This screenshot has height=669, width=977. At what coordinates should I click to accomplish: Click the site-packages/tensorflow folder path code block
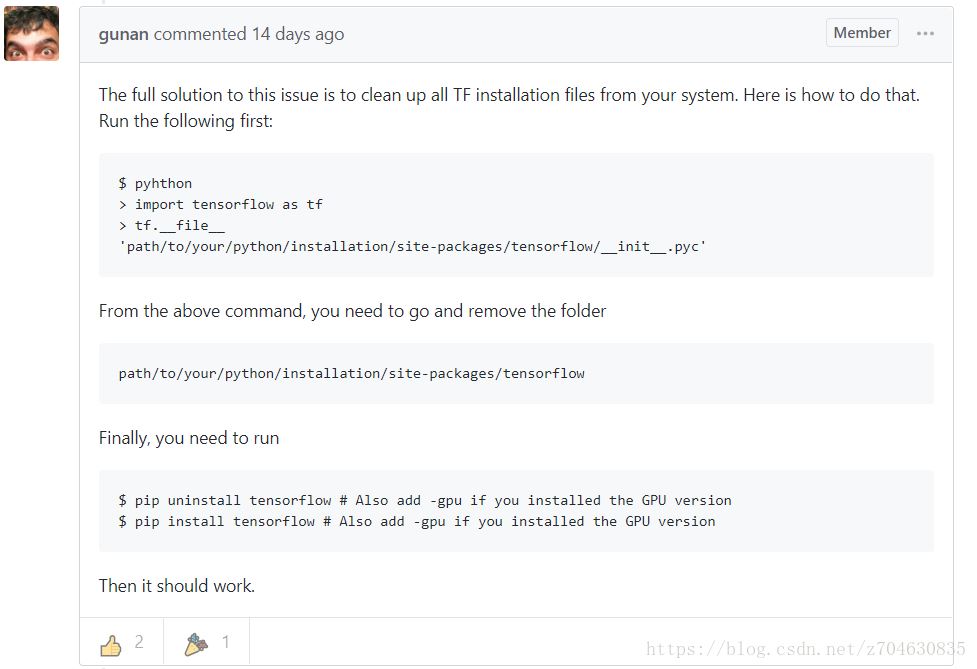(x=351, y=373)
